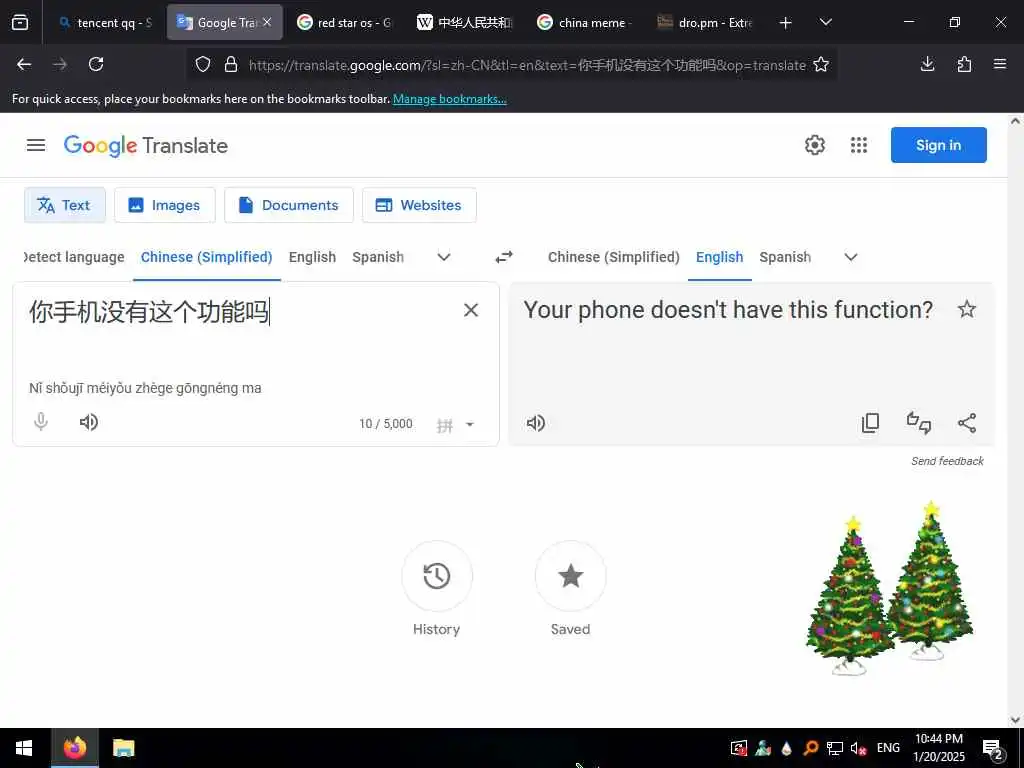Expand more target languages list
Screen dimensions: 1024x768
[851, 257]
